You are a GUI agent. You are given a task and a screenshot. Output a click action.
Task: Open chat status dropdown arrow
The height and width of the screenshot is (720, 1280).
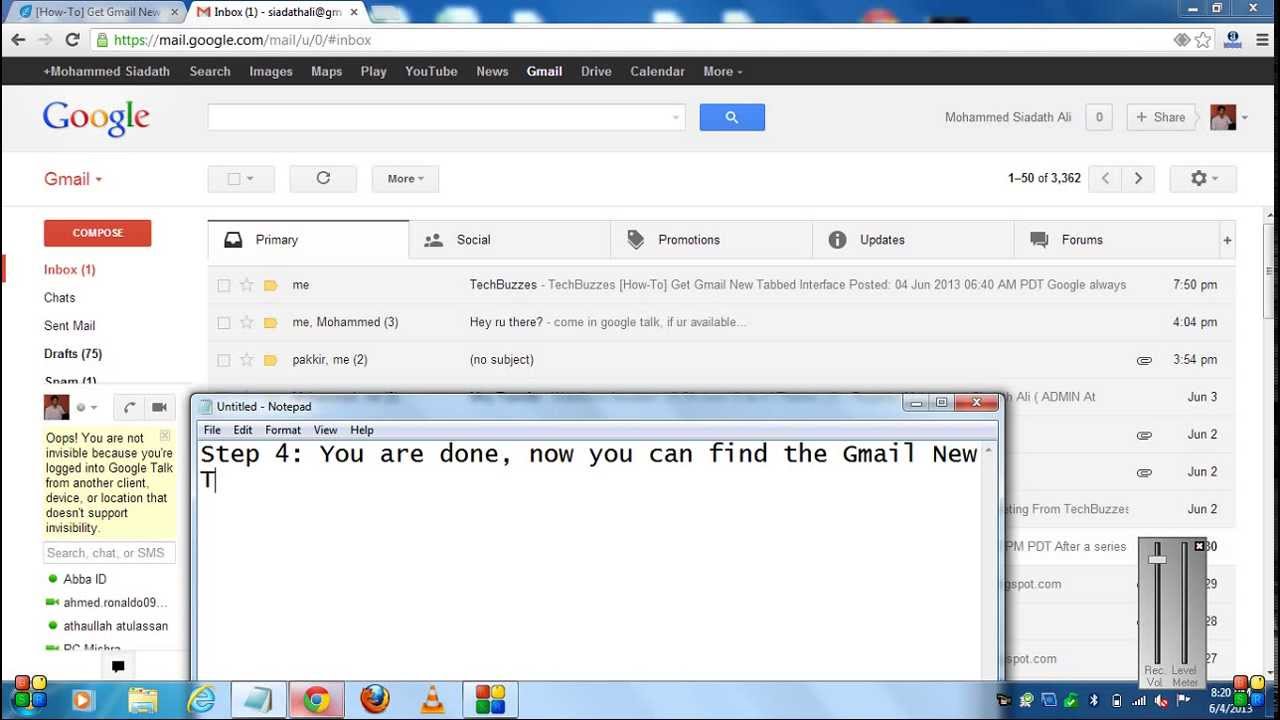[94, 408]
